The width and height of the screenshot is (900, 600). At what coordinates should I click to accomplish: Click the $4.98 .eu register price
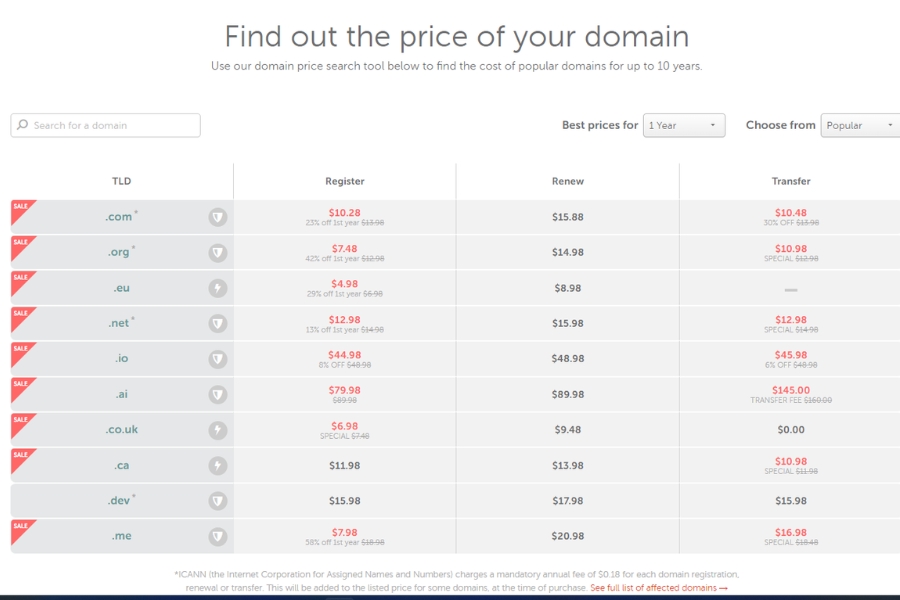click(344, 284)
